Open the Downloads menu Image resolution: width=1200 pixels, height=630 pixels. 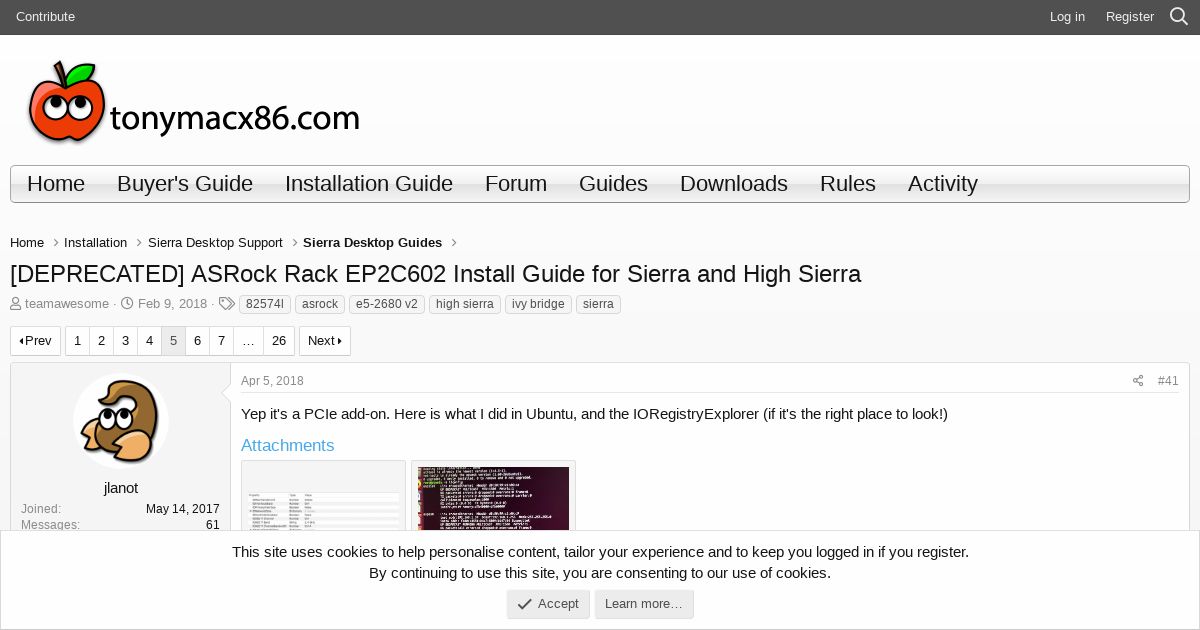[734, 184]
